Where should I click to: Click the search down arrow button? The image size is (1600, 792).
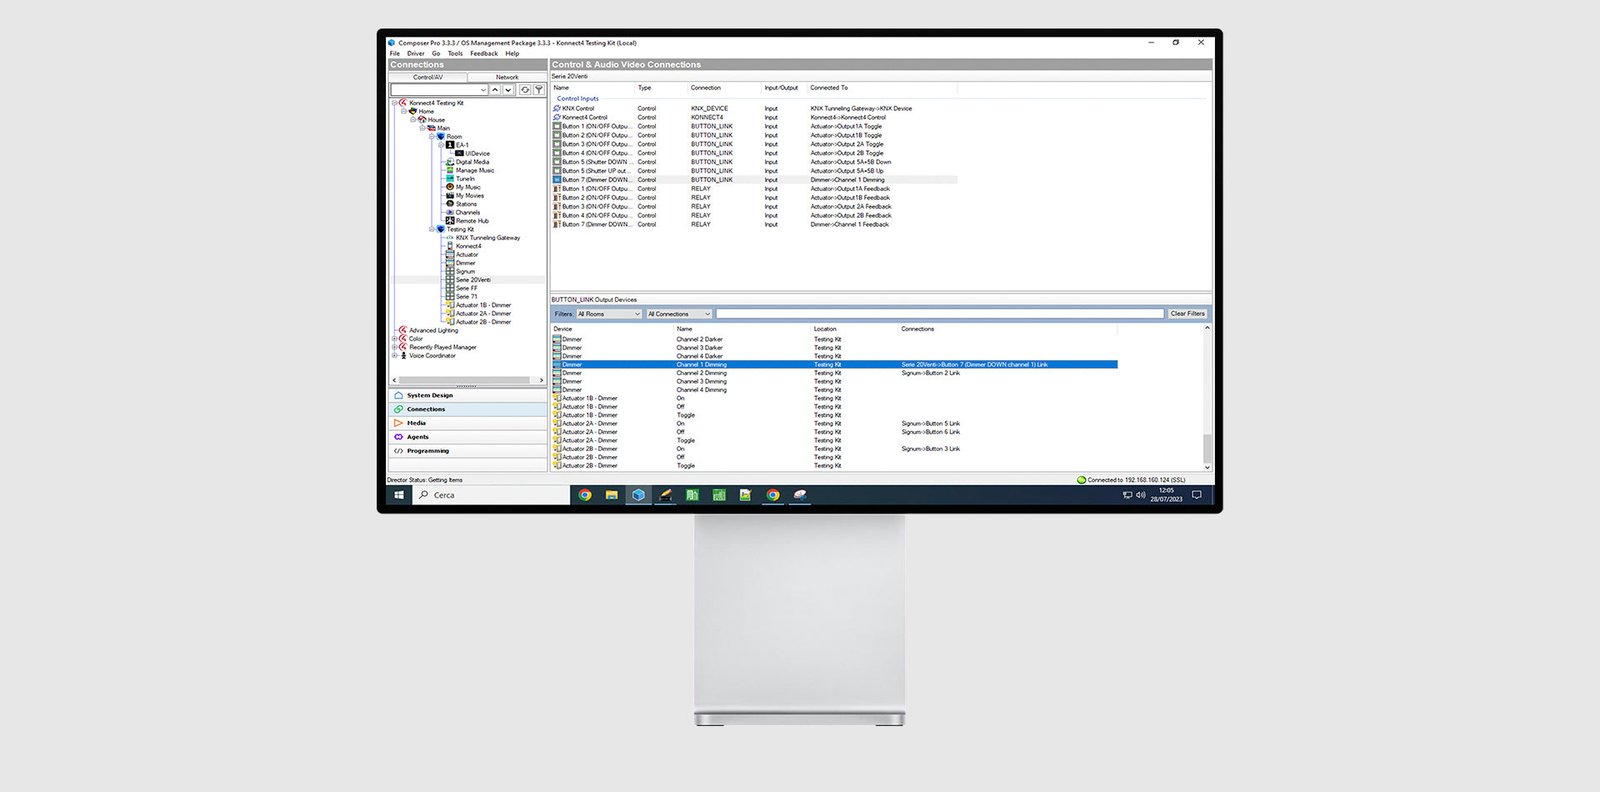click(x=508, y=90)
